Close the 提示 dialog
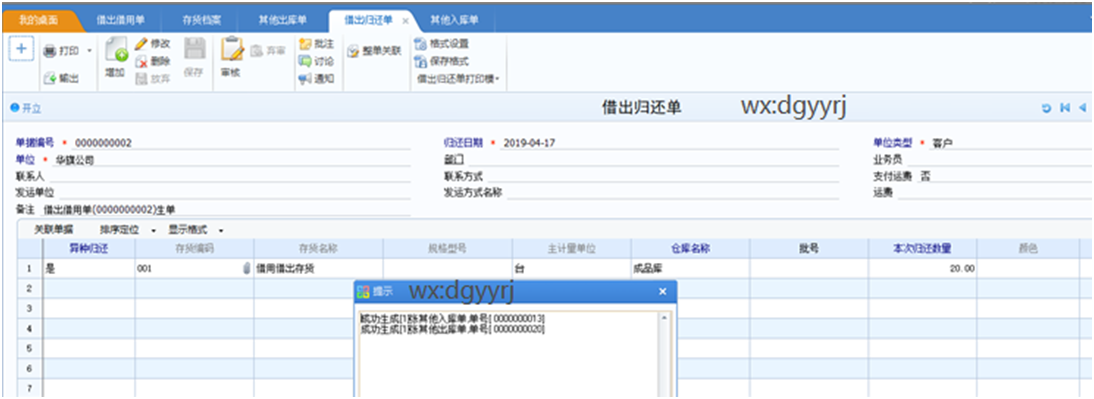This screenshot has height=399, width=1094. (663, 292)
